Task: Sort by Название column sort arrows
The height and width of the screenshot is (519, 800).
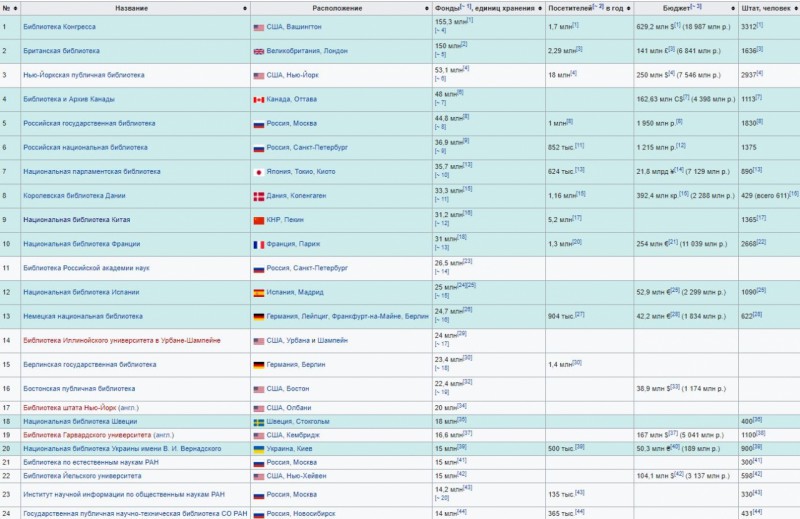Action: tap(245, 8)
